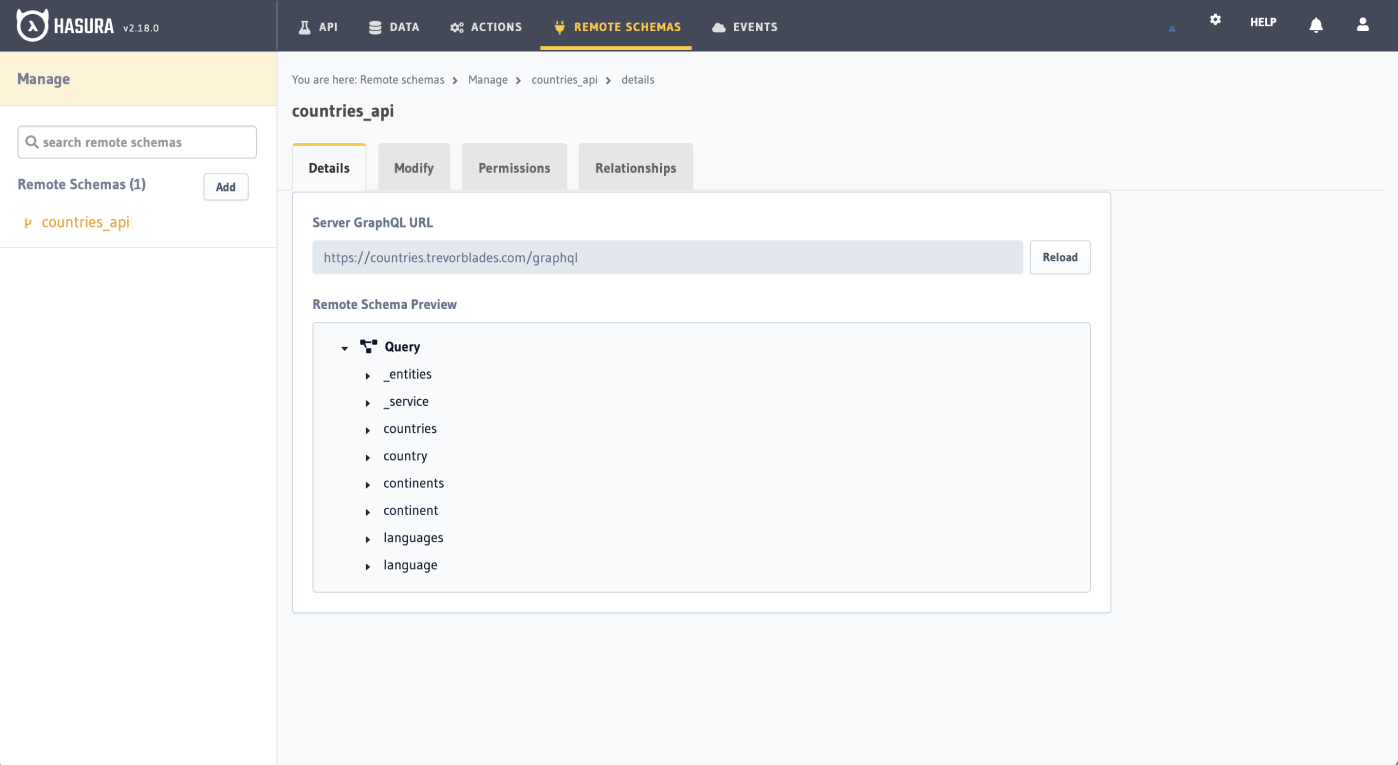Viewport: 1398px width, 765px height.
Task: Switch to the Modify tab
Action: (414, 167)
